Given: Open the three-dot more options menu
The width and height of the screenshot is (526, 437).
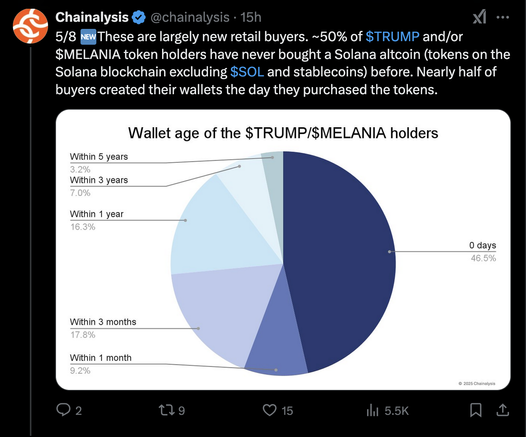Looking at the screenshot, I should [x=503, y=17].
